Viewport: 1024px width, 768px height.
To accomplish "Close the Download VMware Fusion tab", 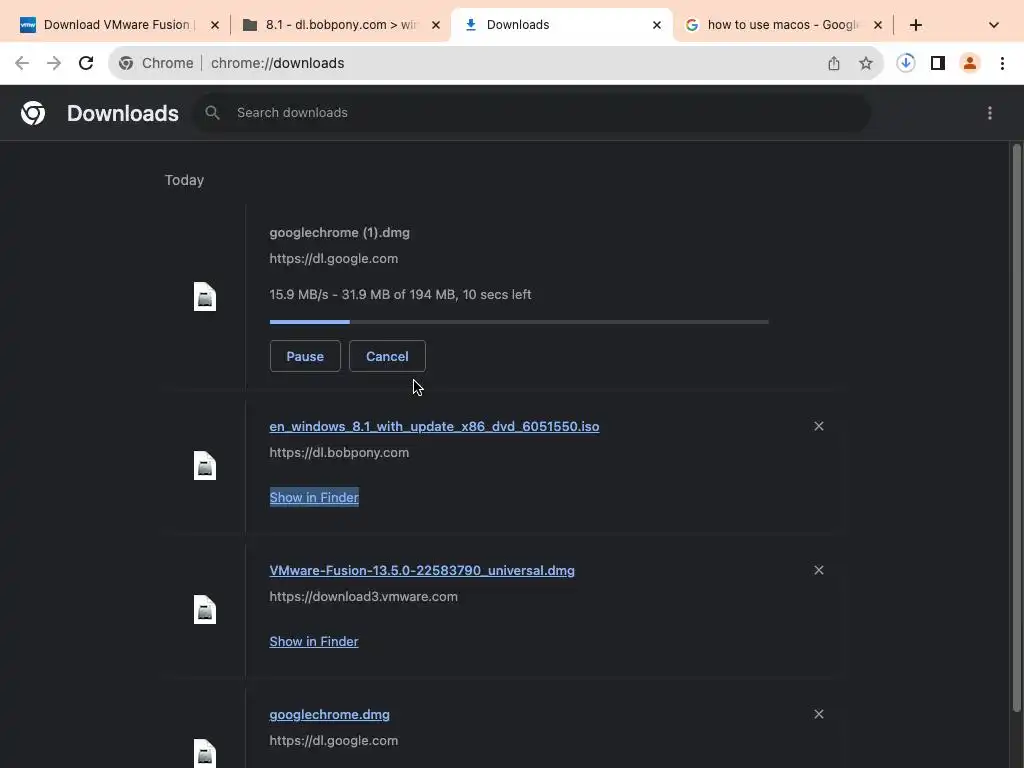I will click(x=215, y=25).
